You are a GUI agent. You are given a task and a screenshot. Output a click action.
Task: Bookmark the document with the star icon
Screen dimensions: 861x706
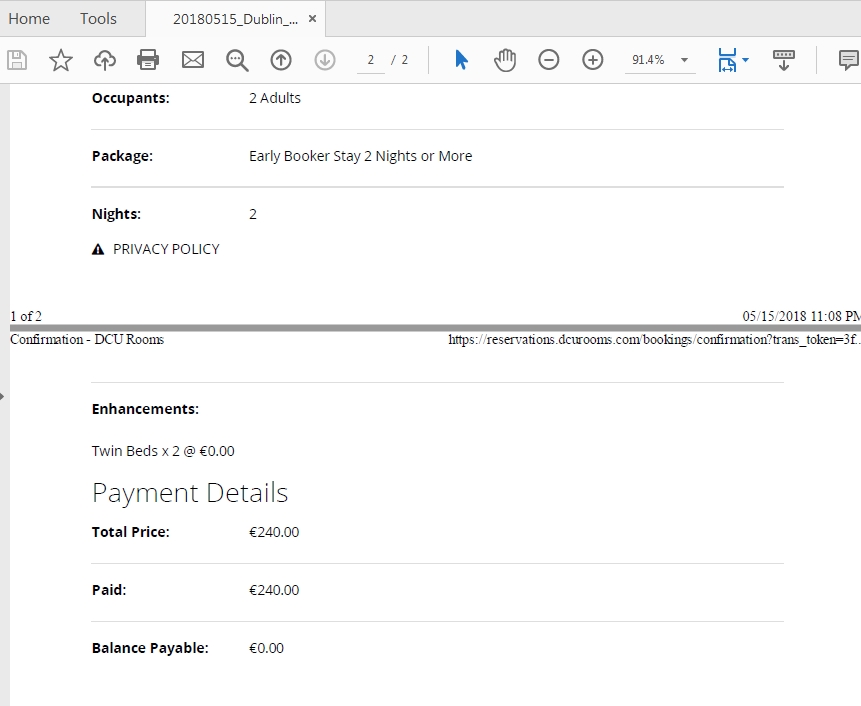click(x=61, y=60)
